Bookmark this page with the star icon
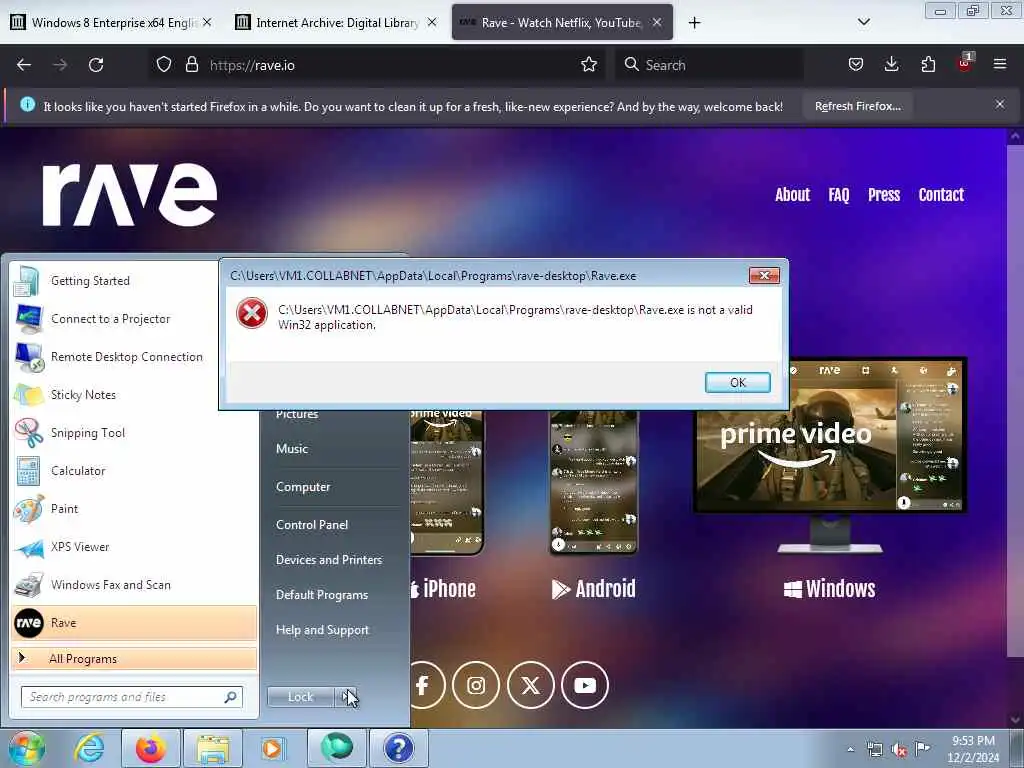 coord(588,65)
